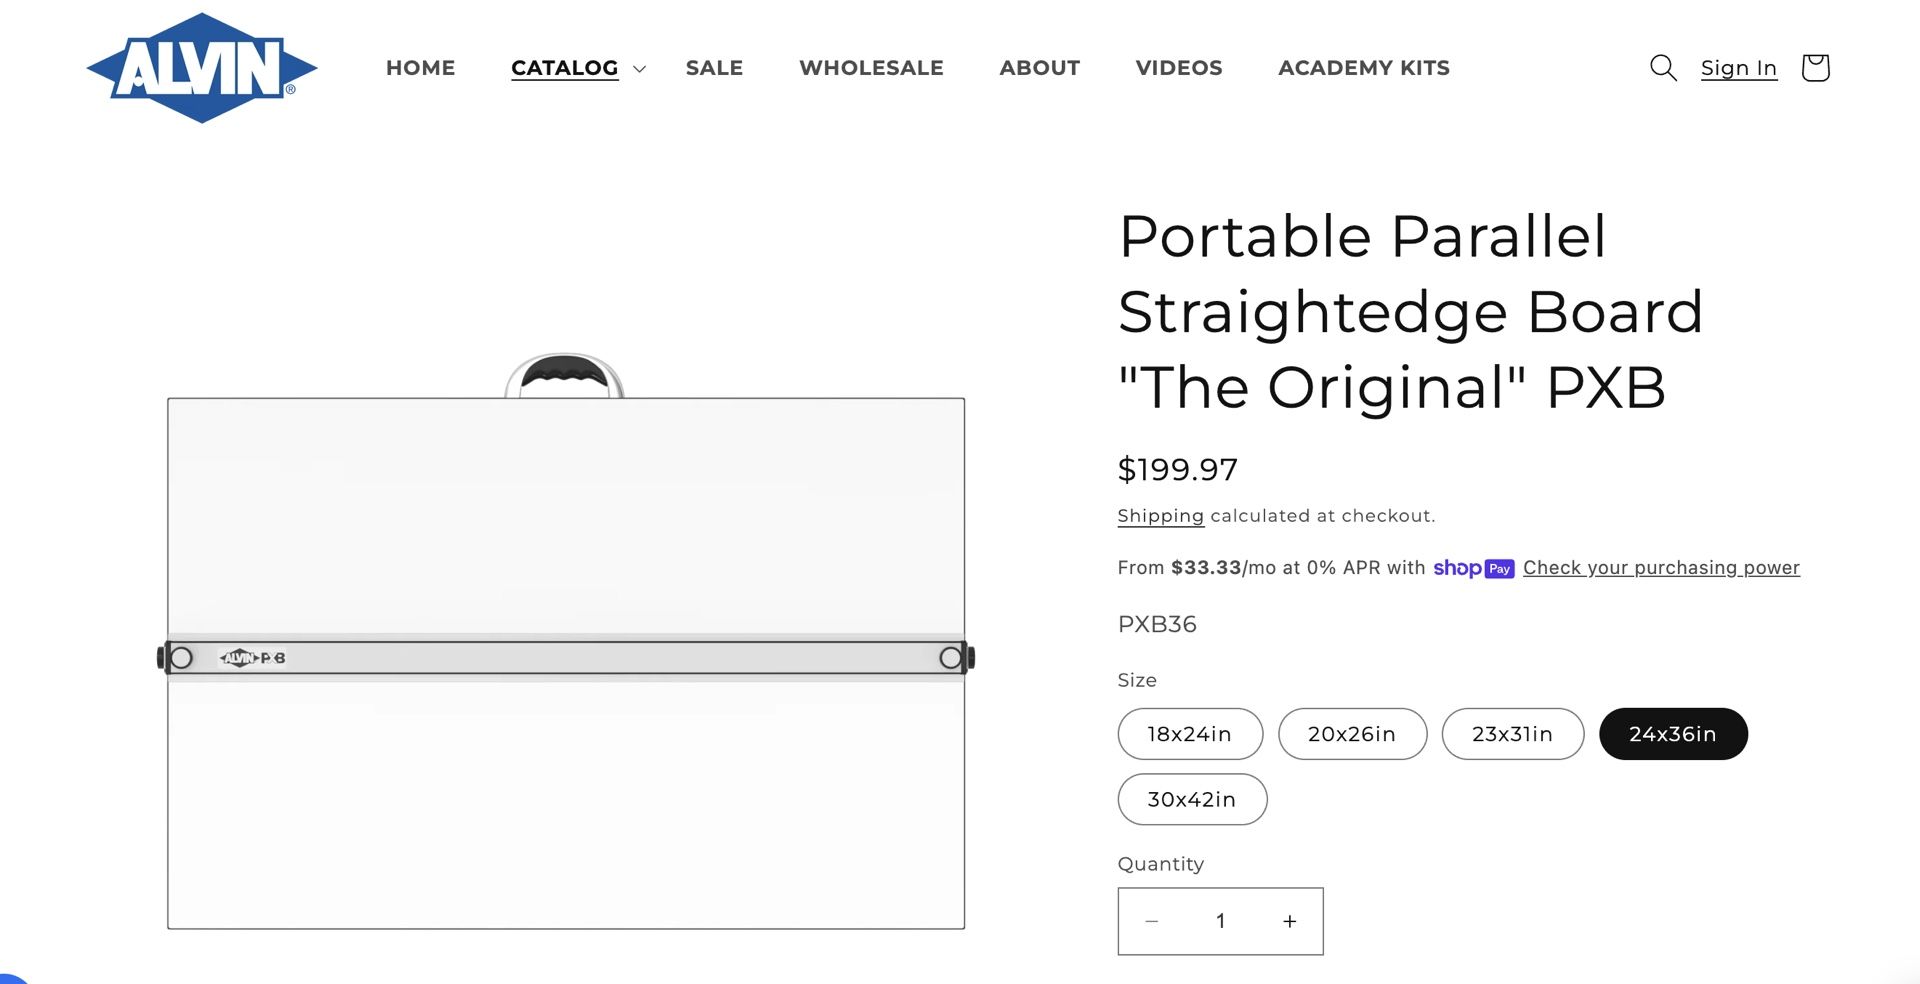The width and height of the screenshot is (1920, 984).
Task: Pick the 23x31in size option
Action: point(1511,734)
